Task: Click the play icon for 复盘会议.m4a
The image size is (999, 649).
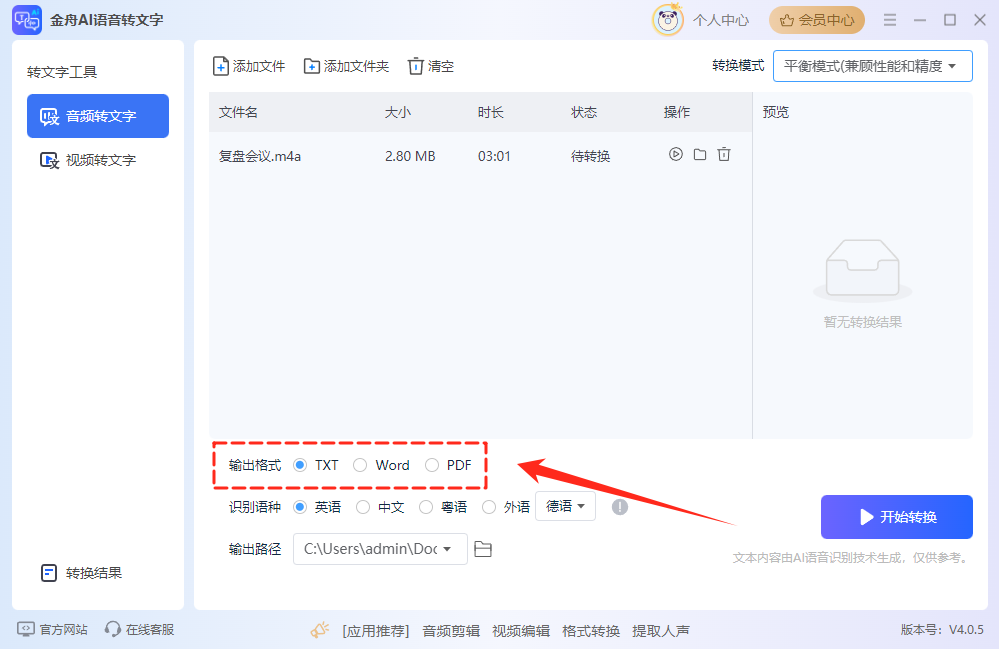Action: 676,155
